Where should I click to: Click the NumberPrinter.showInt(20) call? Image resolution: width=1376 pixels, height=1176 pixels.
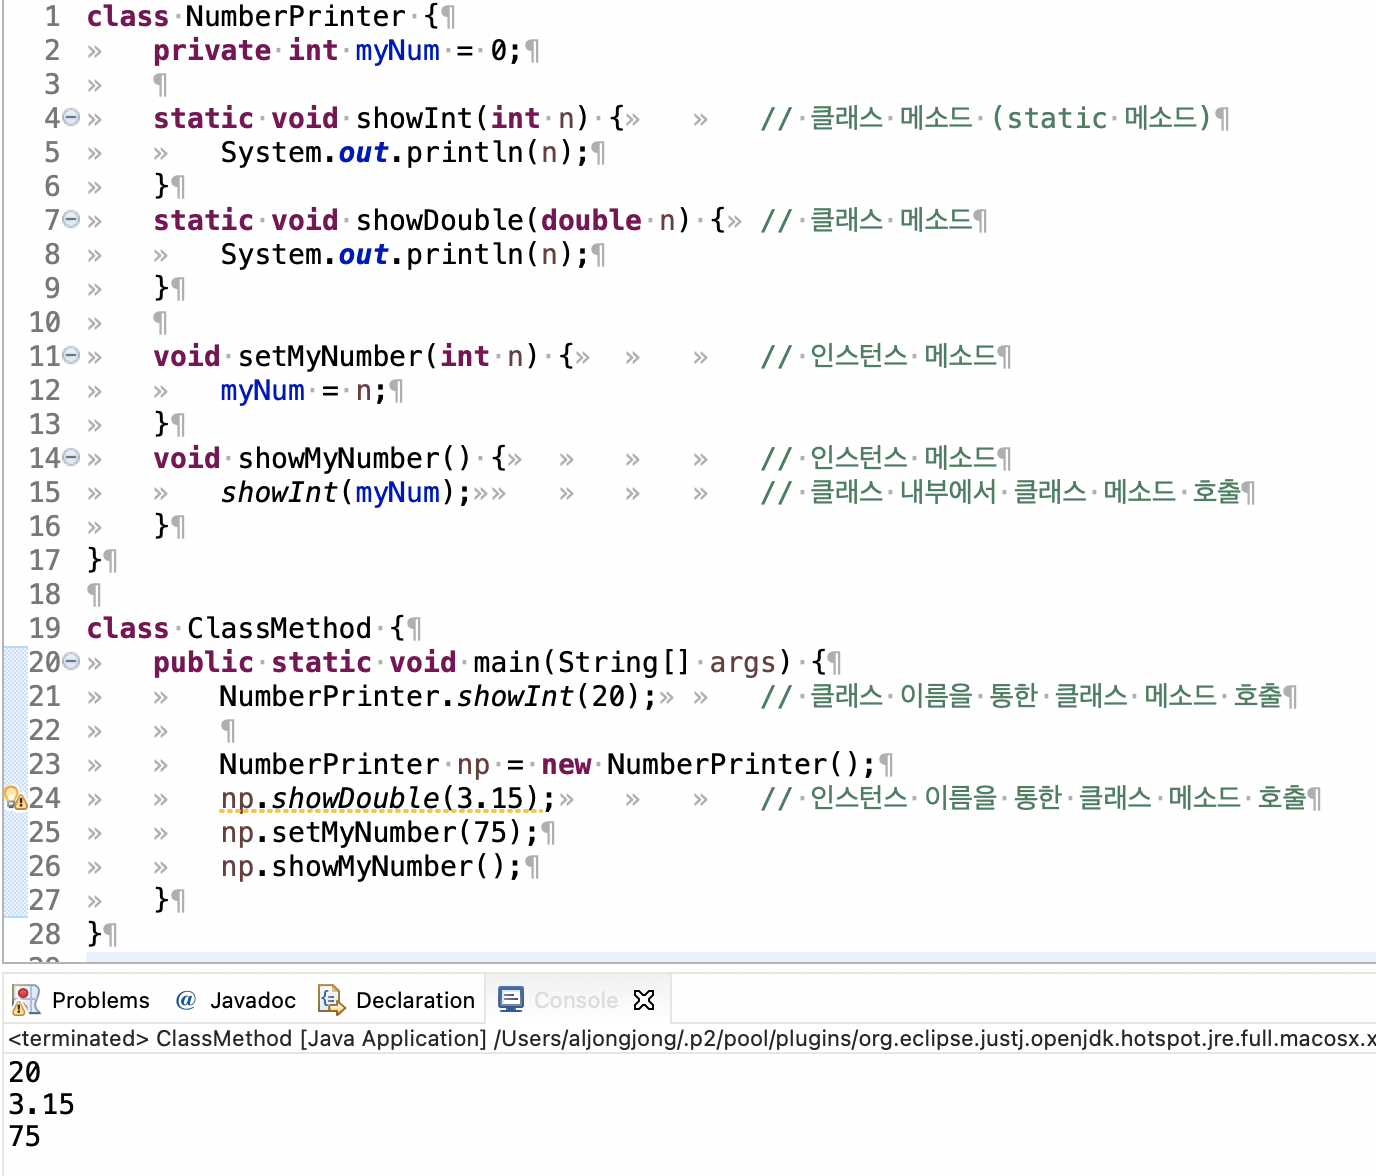tap(438, 696)
